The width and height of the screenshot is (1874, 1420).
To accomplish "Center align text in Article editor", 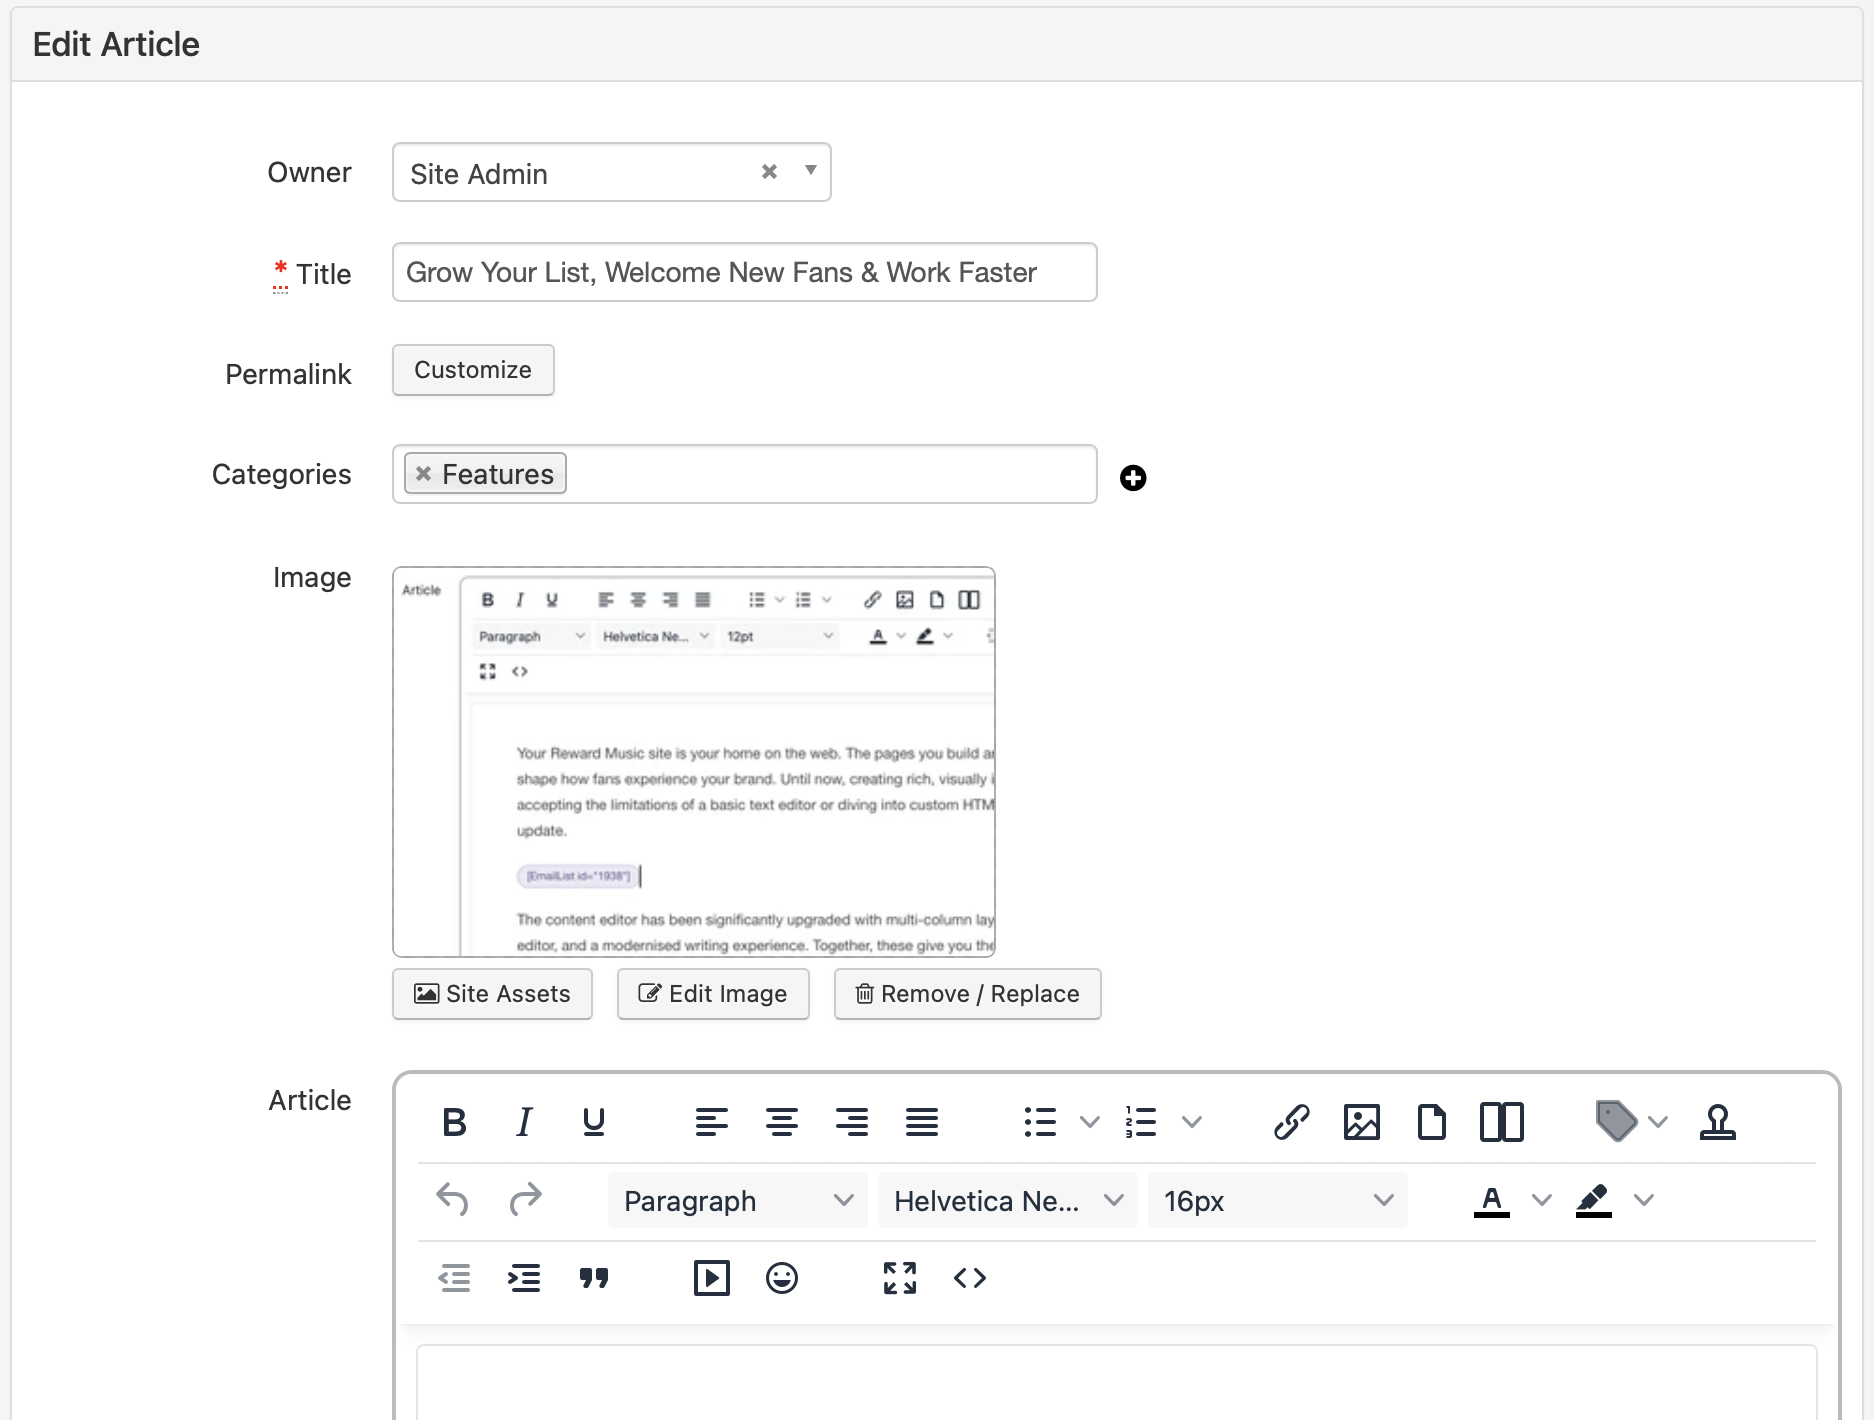I will 782,1122.
